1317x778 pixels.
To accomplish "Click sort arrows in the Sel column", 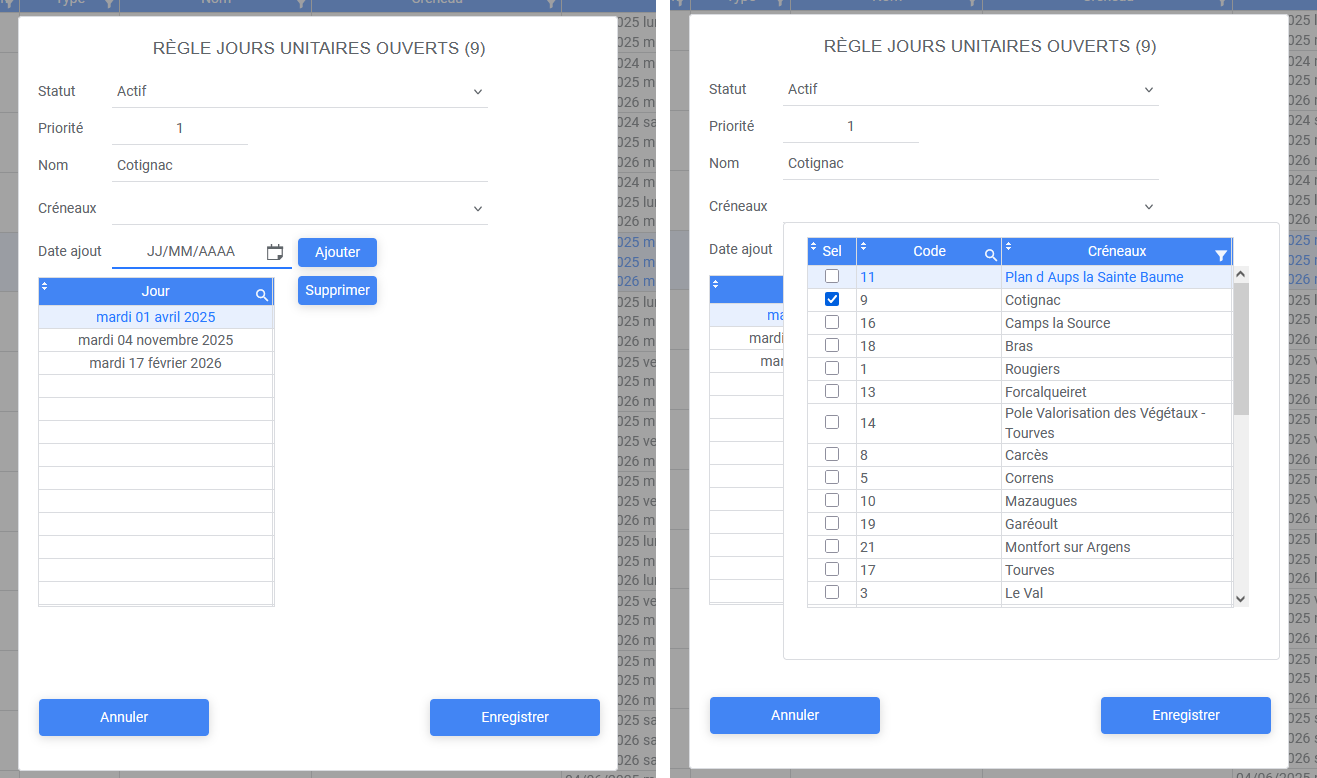I will click(x=814, y=247).
